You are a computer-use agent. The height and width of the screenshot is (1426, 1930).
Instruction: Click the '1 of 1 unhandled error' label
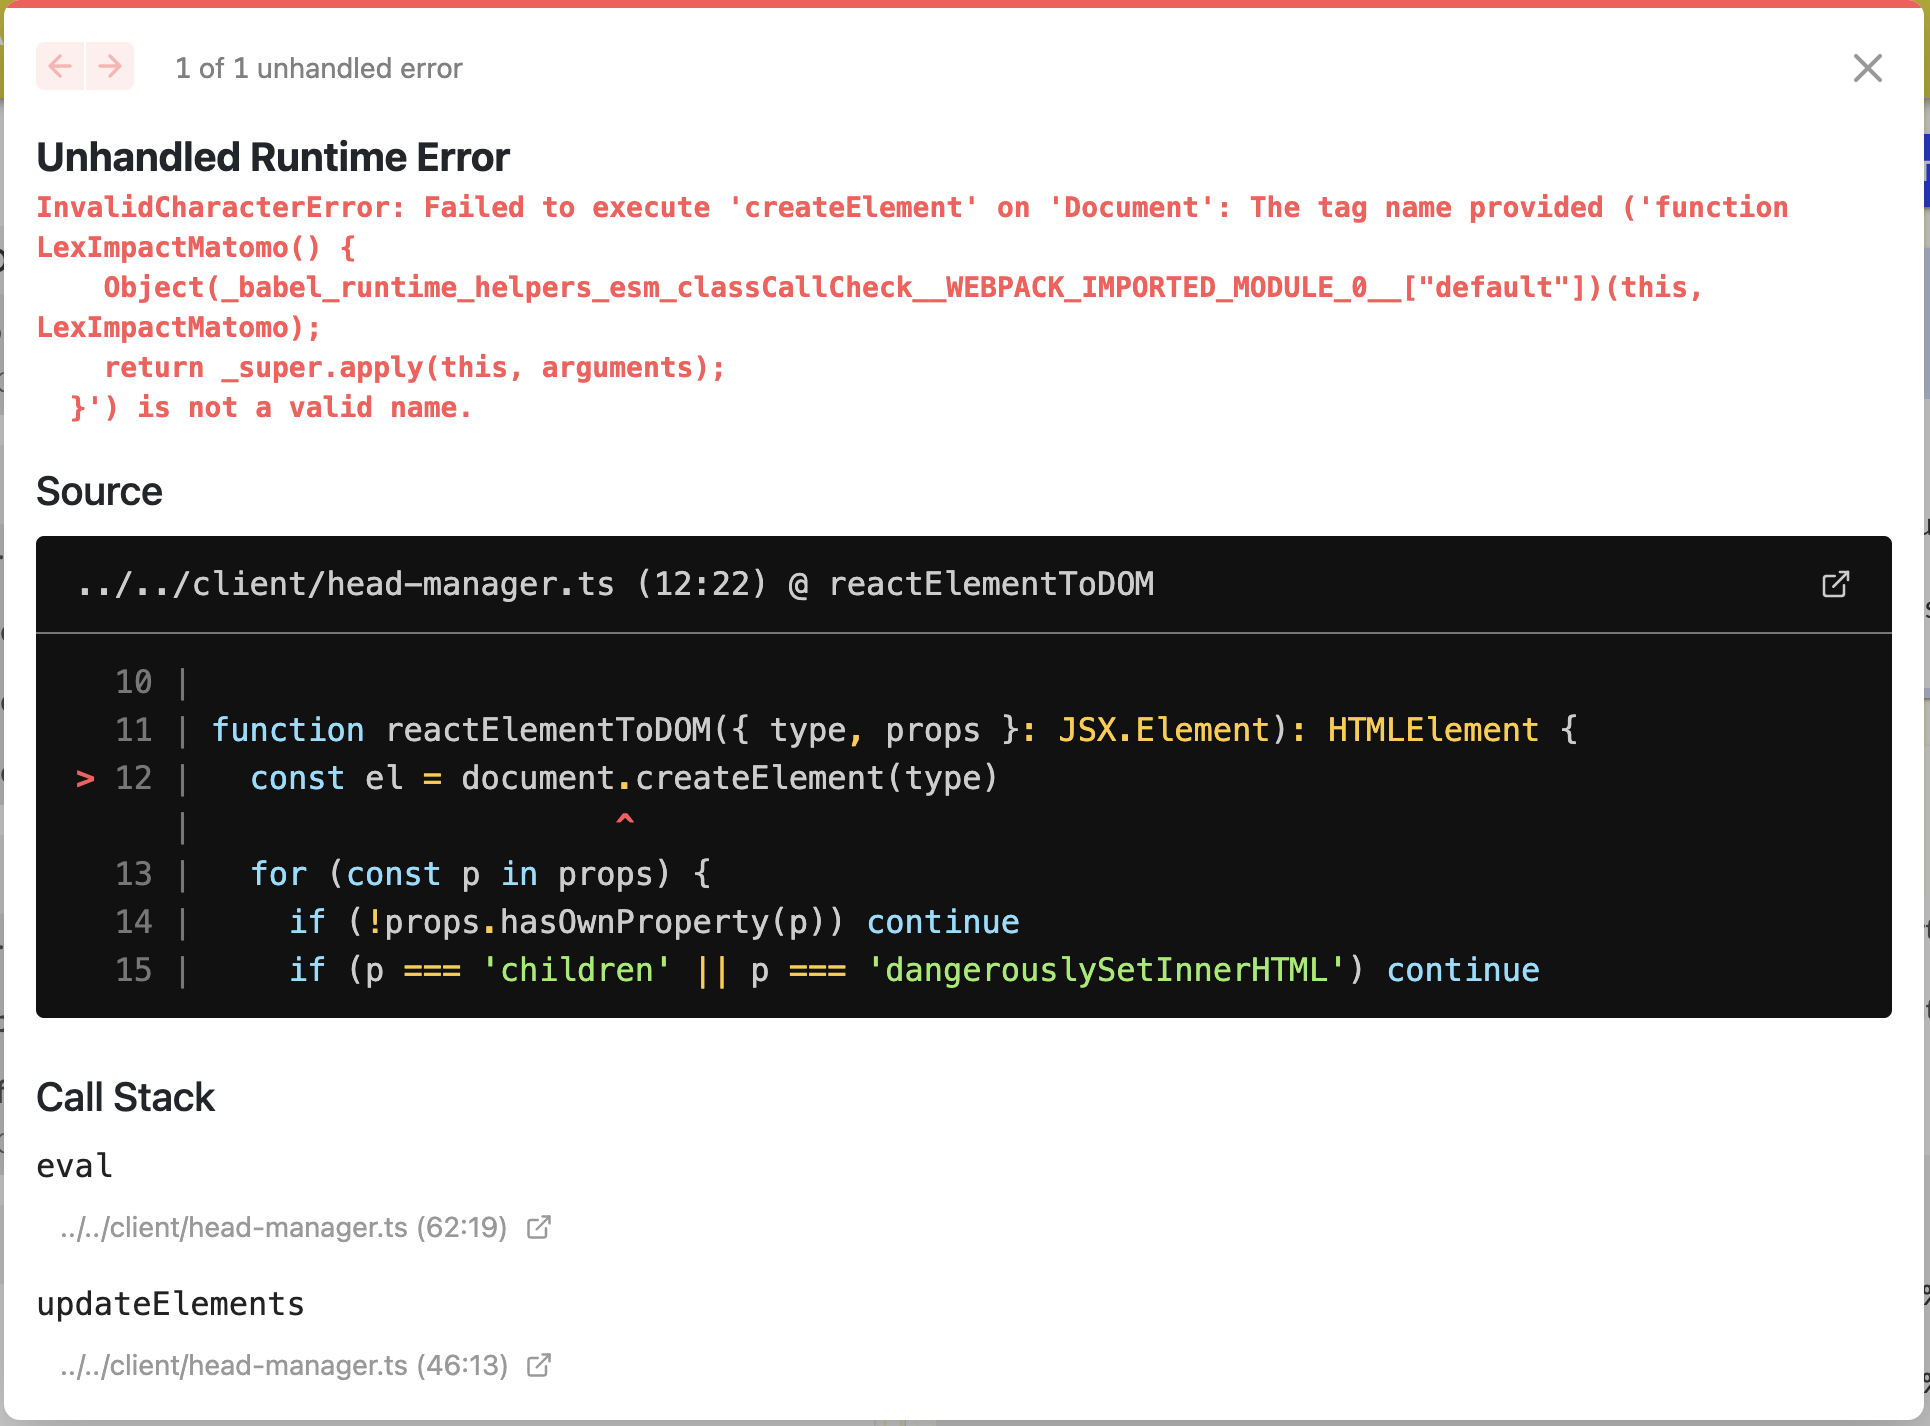318,68
